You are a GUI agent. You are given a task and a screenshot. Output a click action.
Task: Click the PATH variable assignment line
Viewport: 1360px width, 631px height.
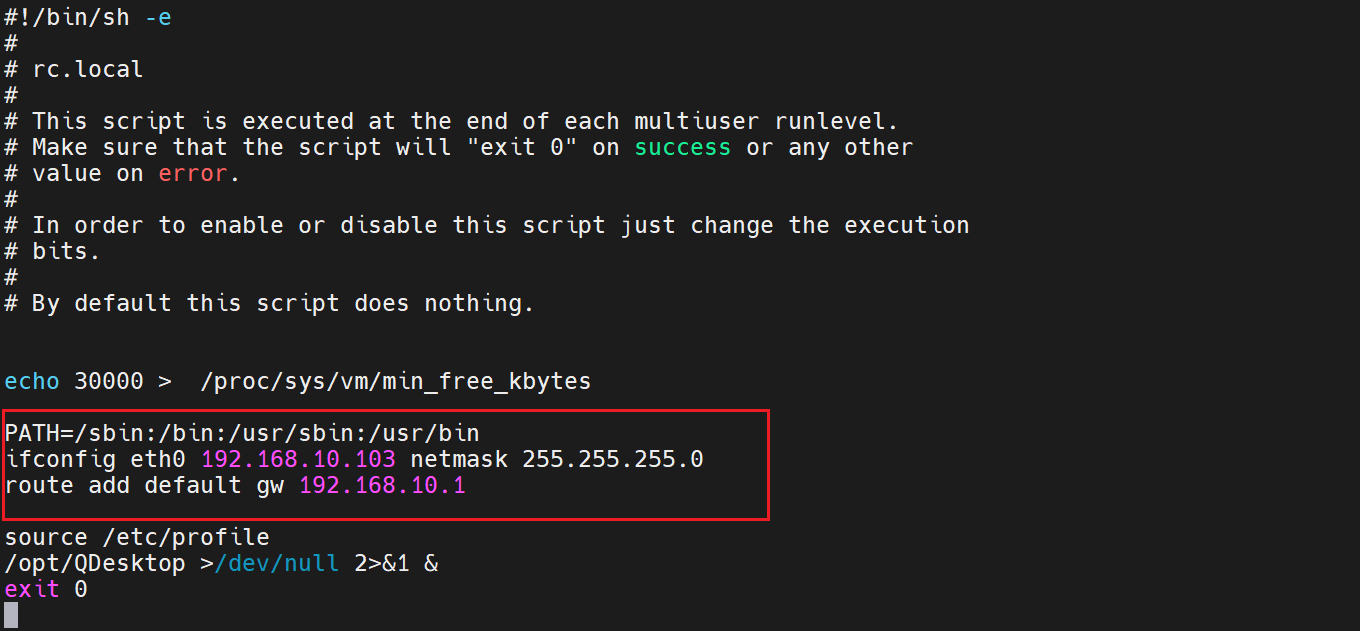242,433
